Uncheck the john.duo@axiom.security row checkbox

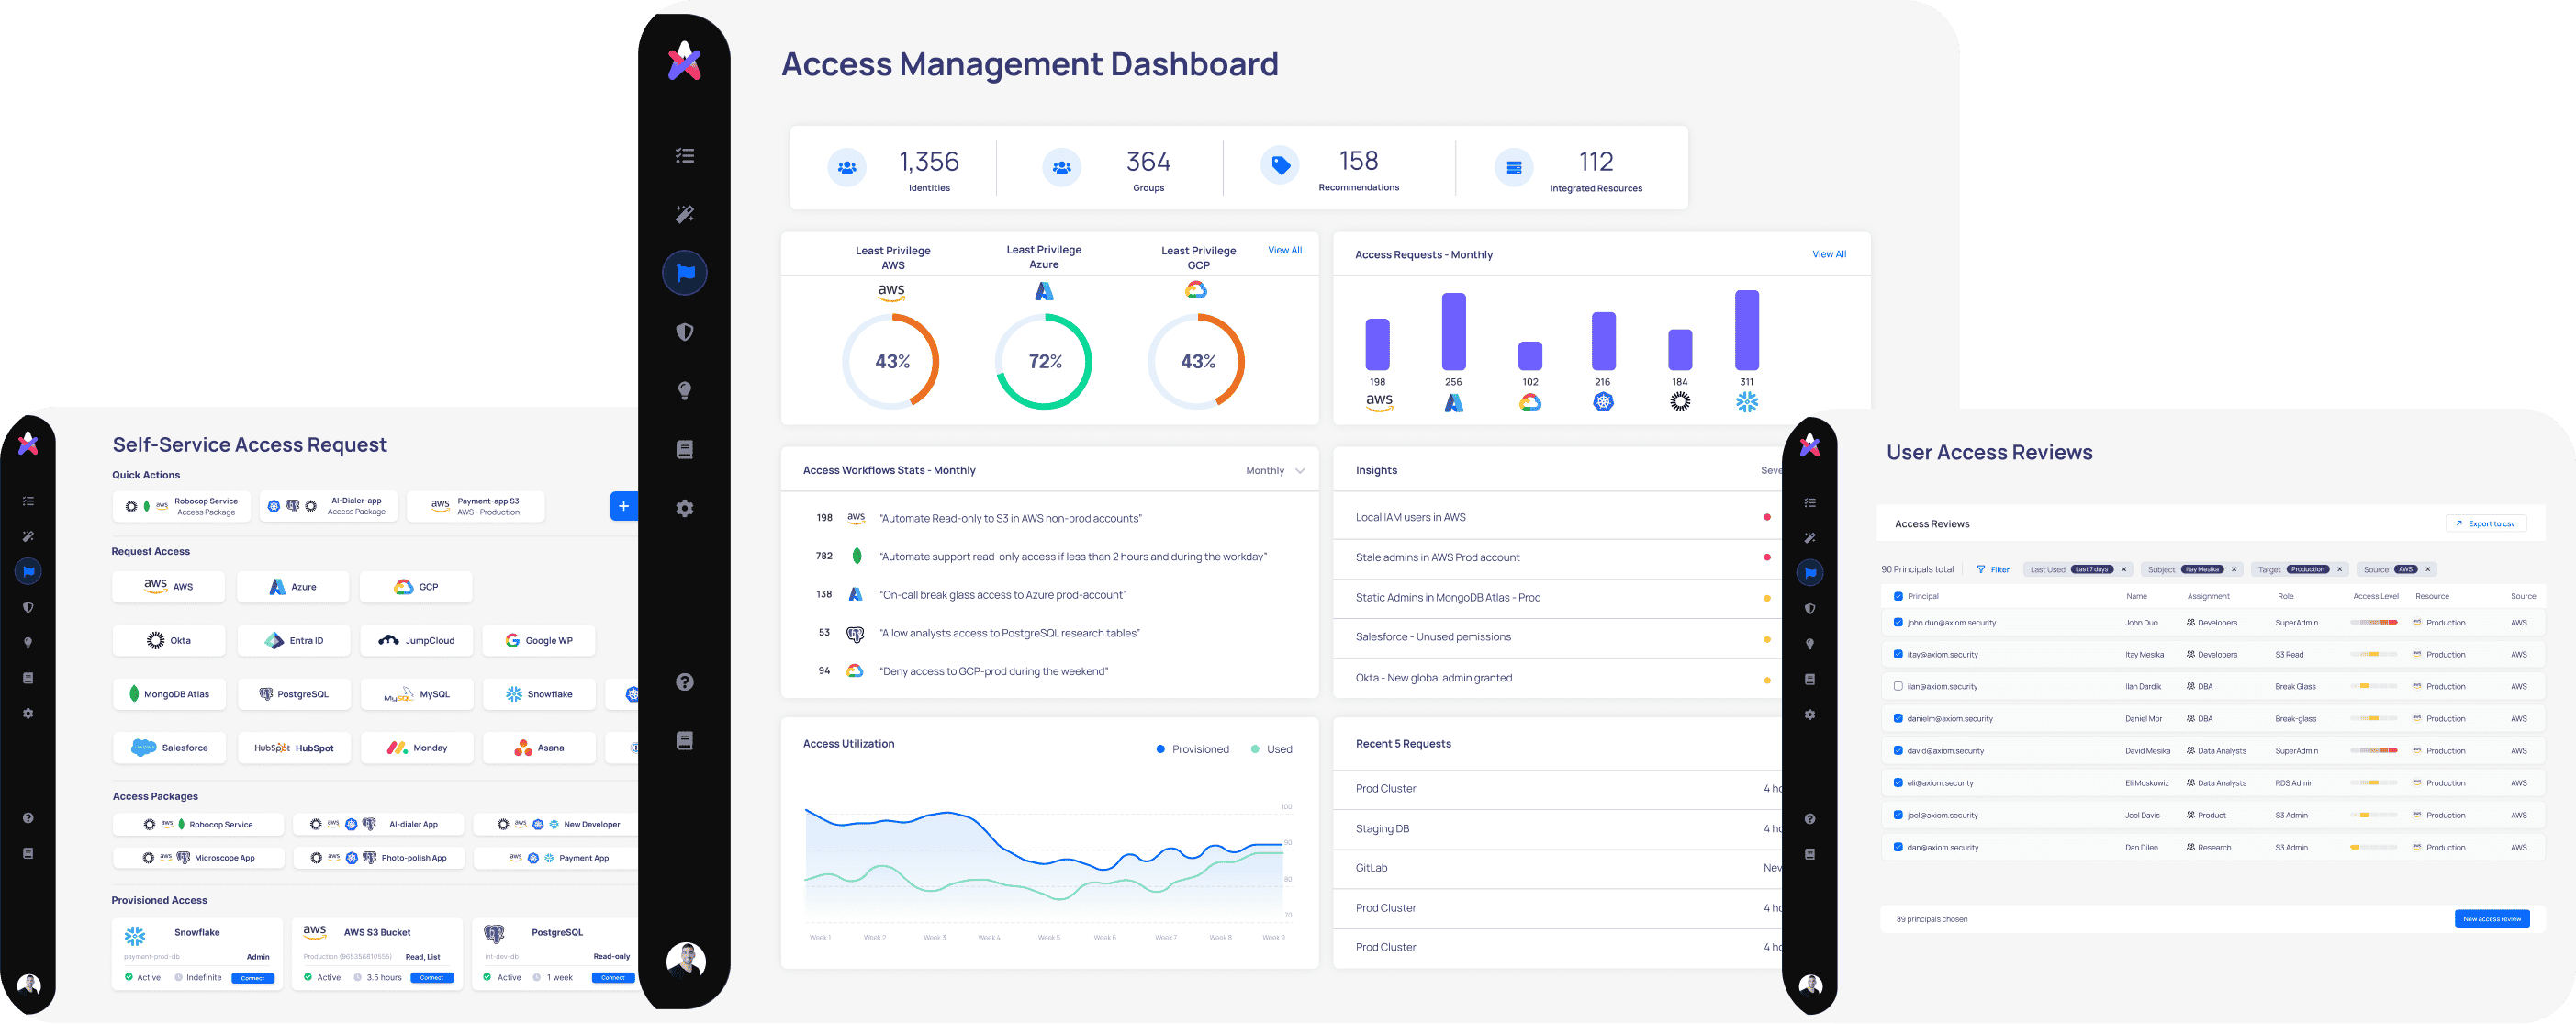click(1898, 622)
